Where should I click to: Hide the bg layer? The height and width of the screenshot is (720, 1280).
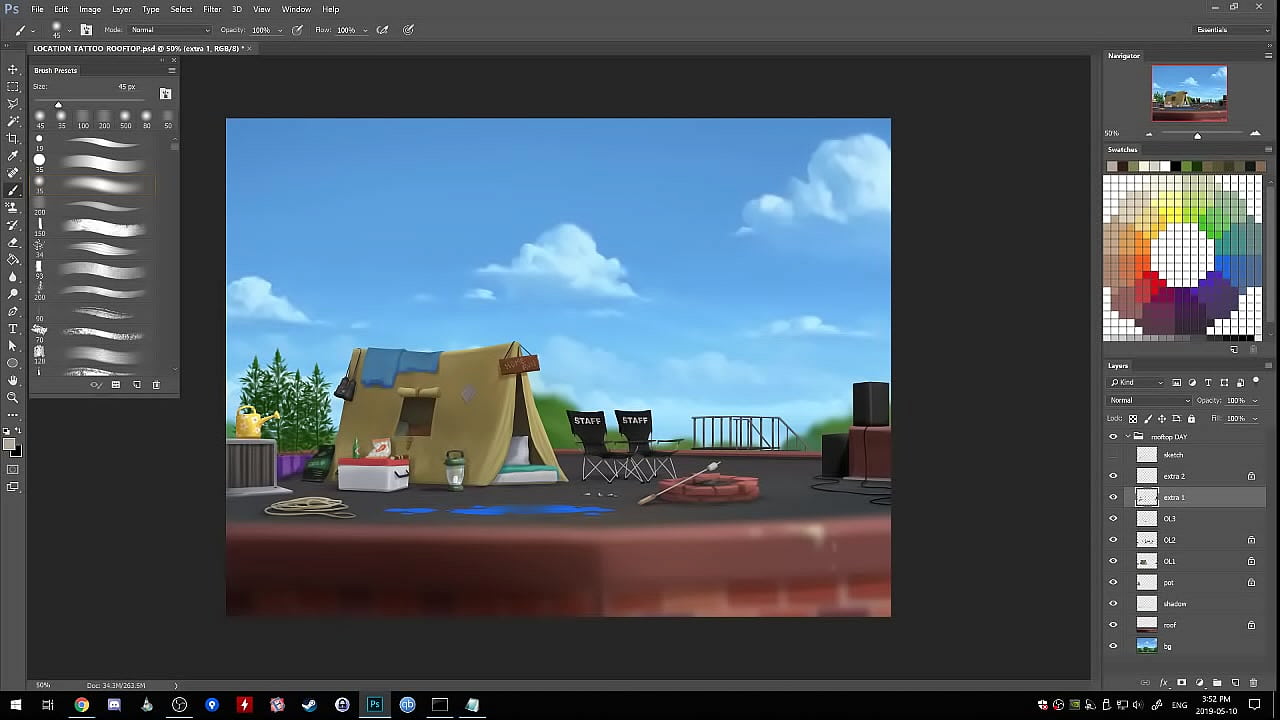[x=1113, y=646]
